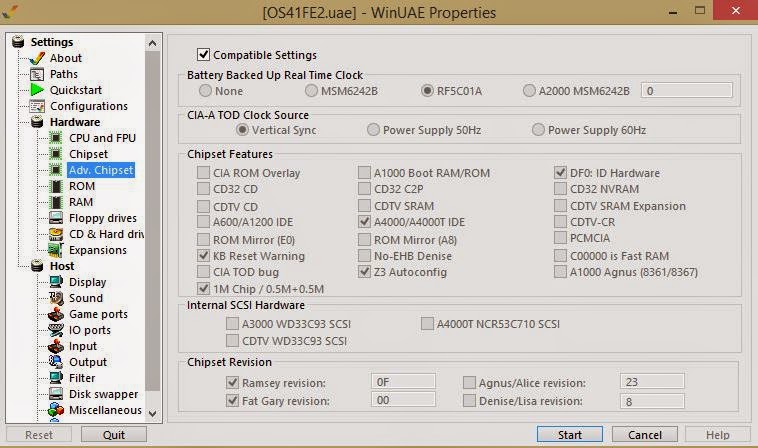Click the Floppy drives icon
This screenshot has width=758, height=448.
click(x=56, y=218)
